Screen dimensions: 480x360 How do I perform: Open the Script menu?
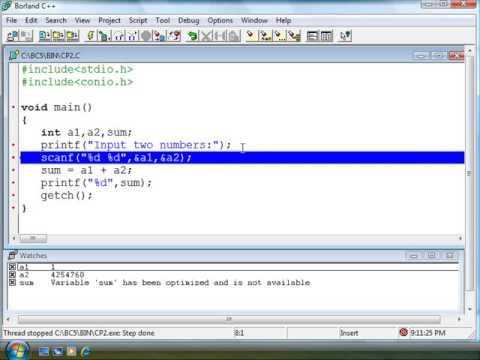[x=138, y=20]
